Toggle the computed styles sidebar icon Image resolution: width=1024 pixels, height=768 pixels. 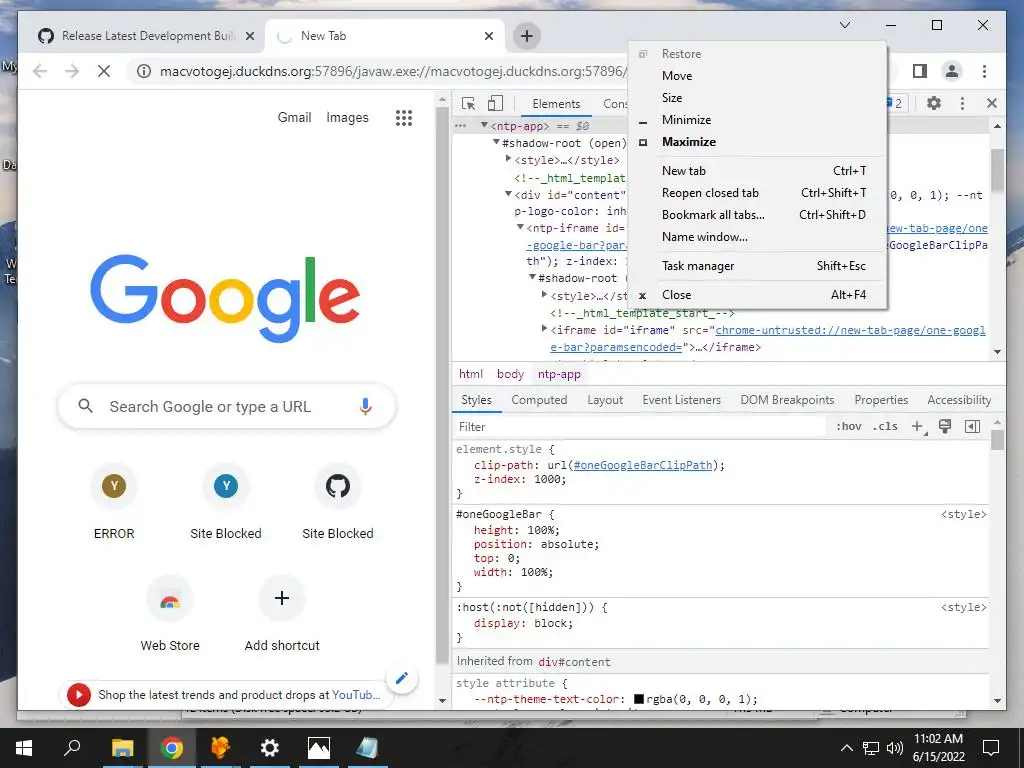pyautogui.click(x=972, y=426)
